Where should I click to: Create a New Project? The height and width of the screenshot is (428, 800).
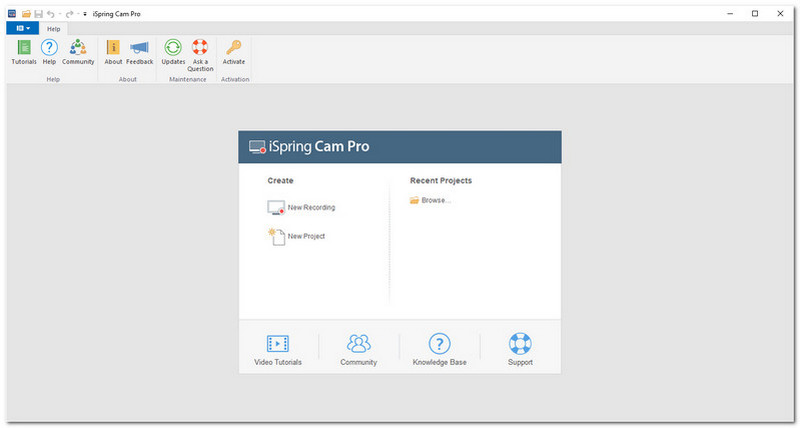(296, 237)
